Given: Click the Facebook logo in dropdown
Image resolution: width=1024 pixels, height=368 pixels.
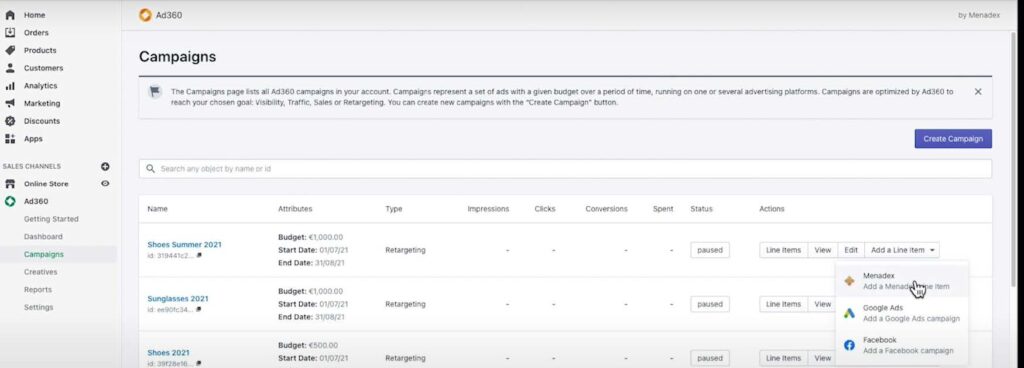Looking at the screenshot, I should pos(849,345).
